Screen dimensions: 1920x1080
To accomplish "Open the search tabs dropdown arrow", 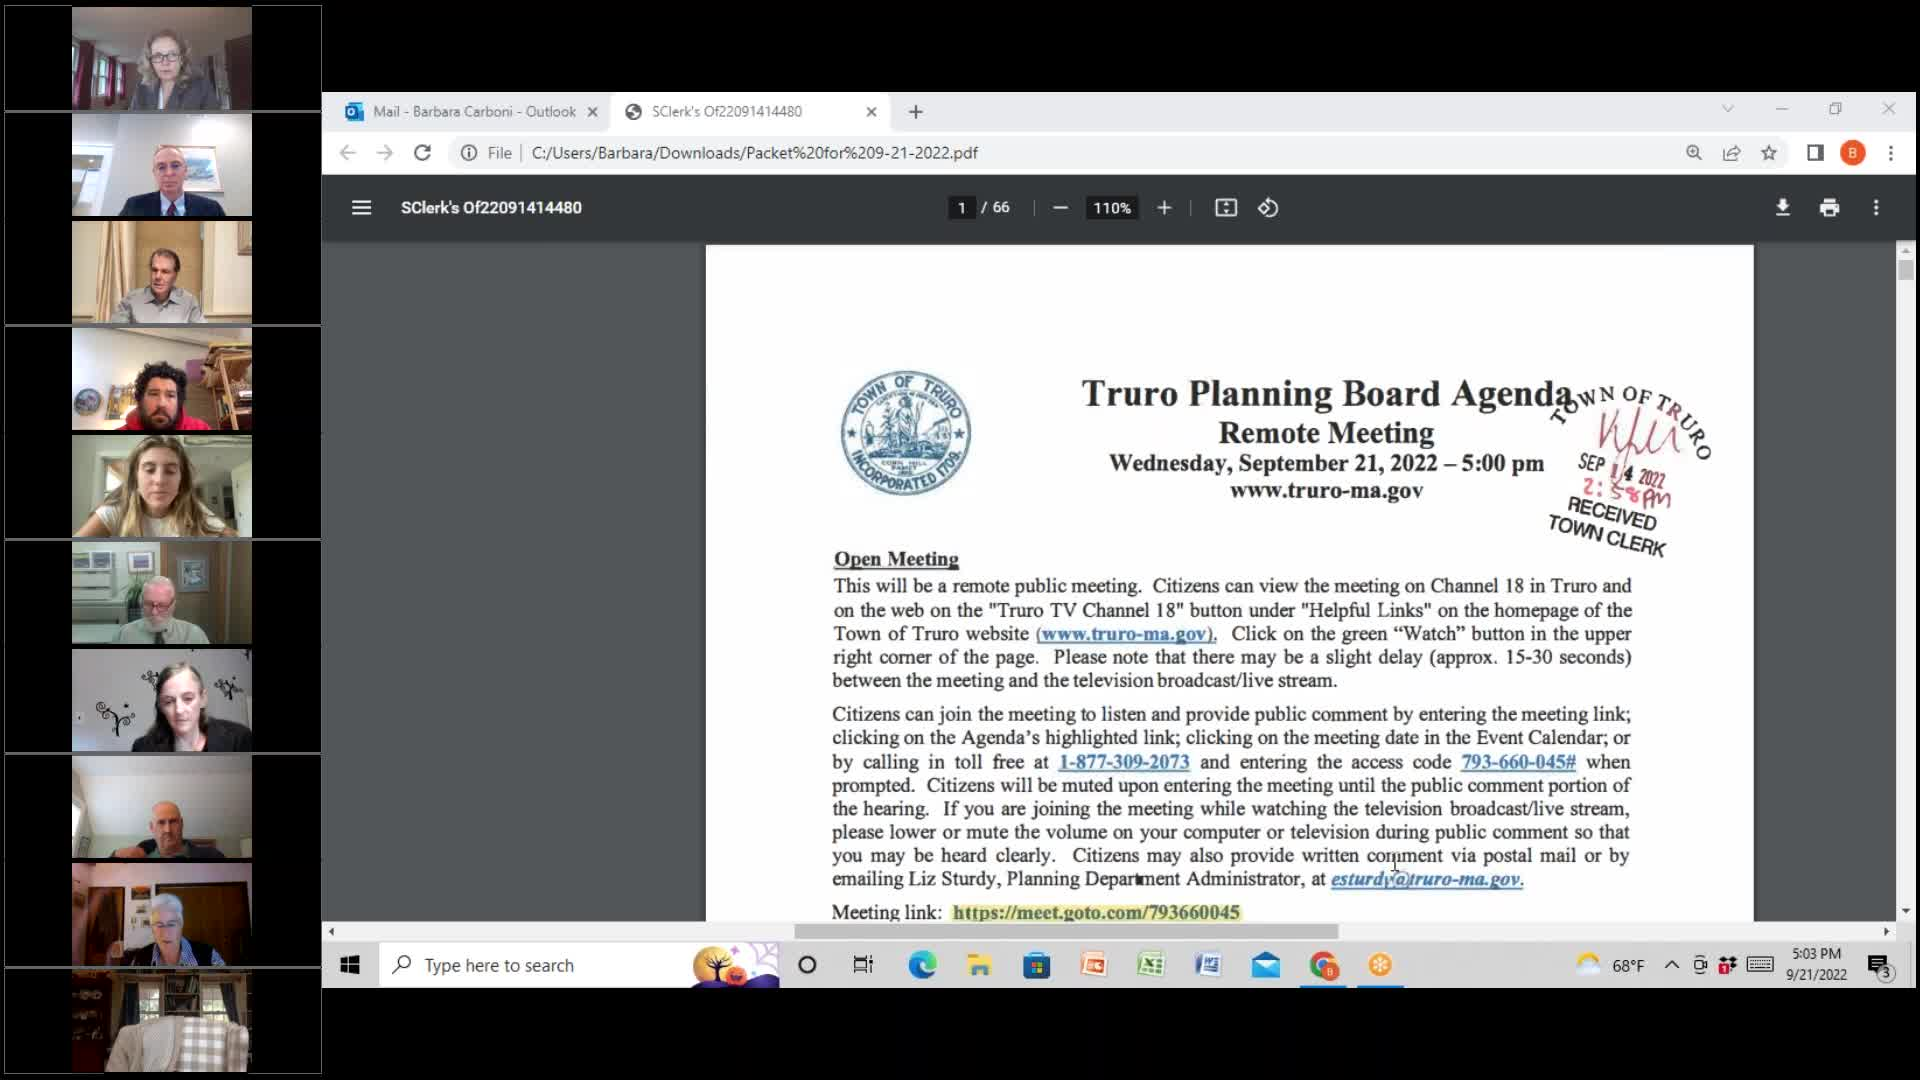I will pyautogui.click(x=1729, y=110).
